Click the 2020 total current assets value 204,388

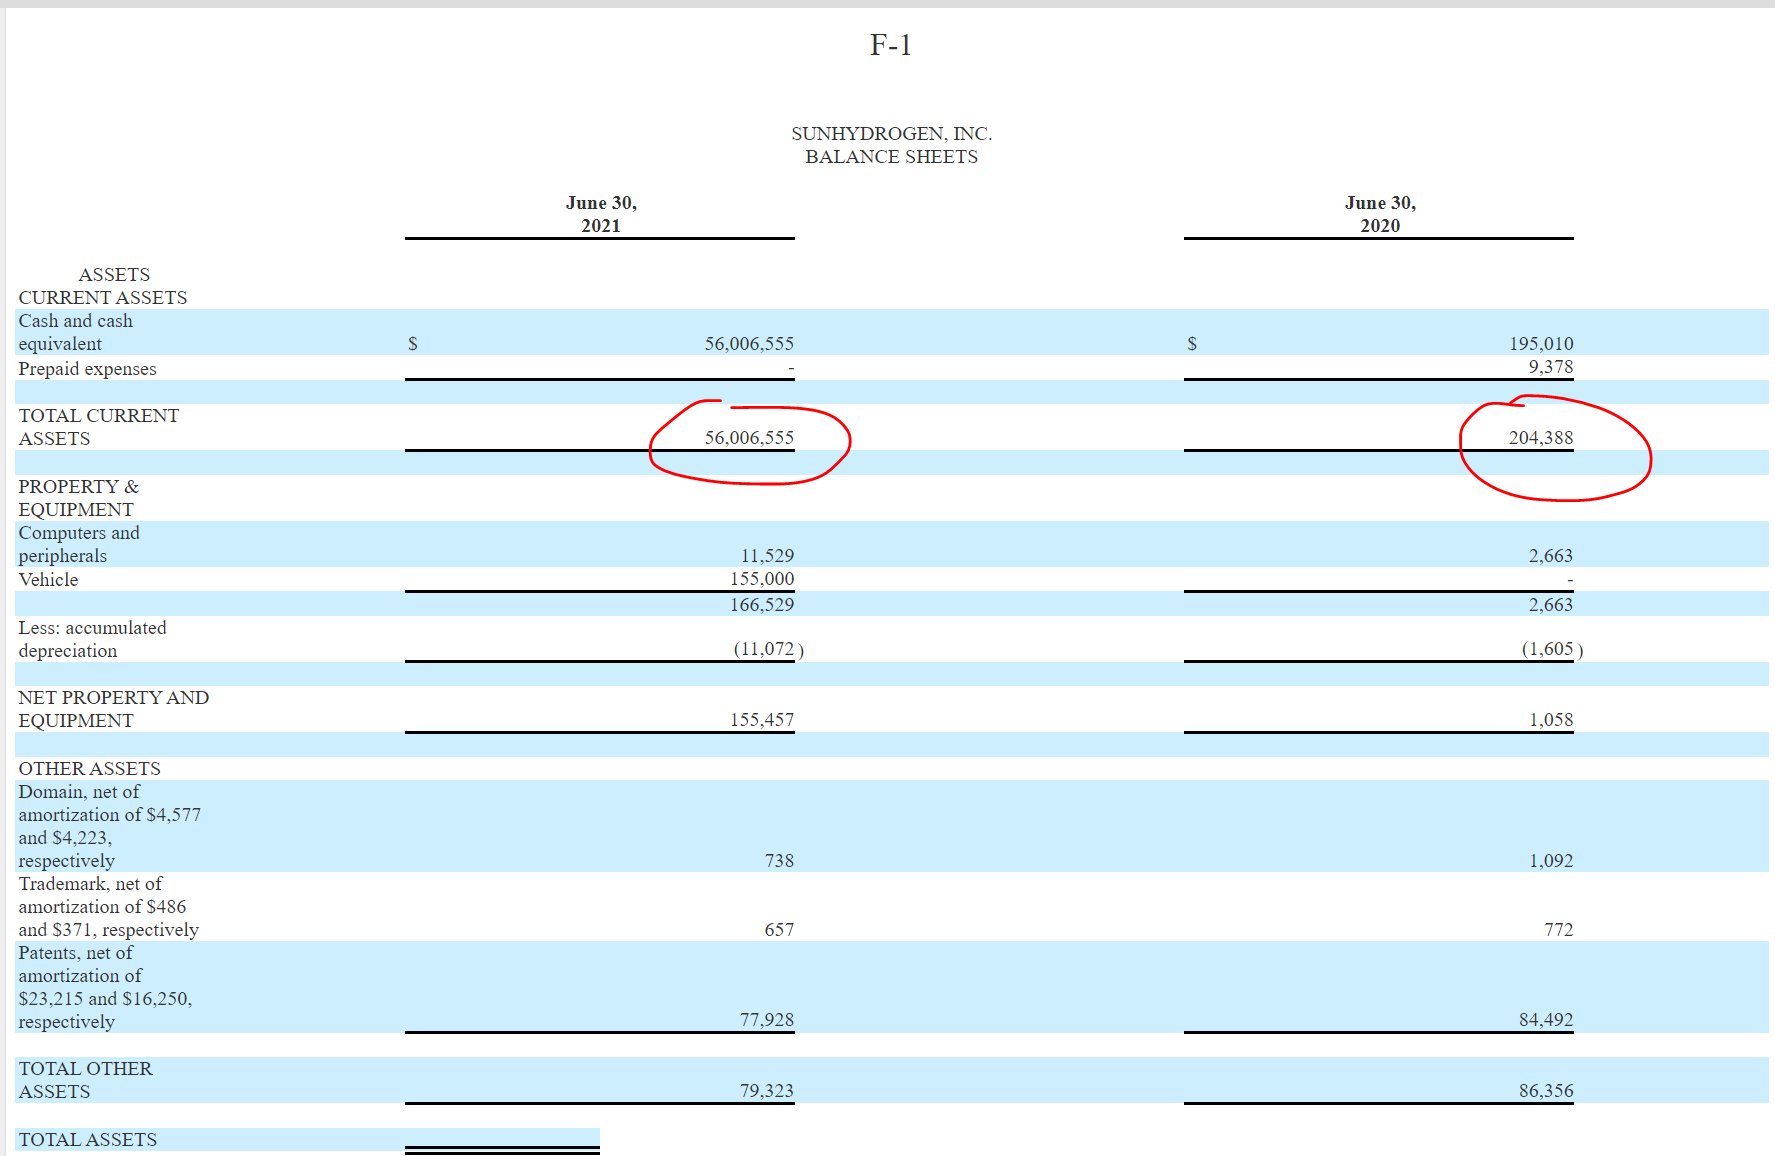1541,437
